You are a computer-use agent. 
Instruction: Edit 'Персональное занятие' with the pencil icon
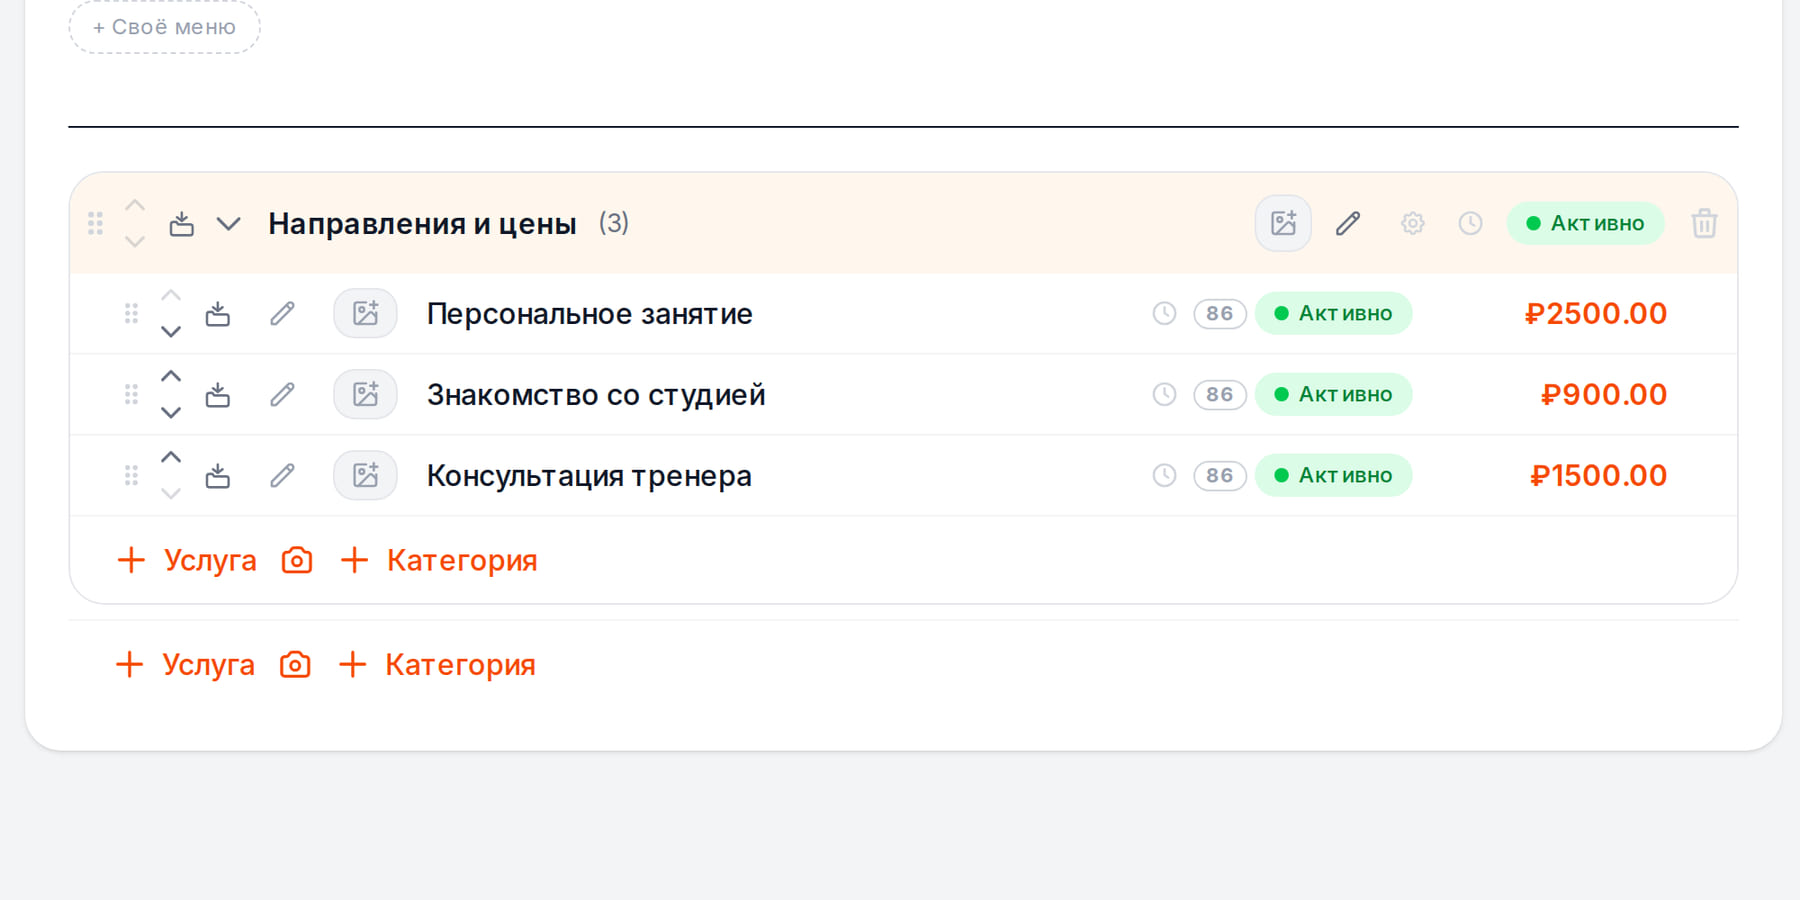point(282,314)
